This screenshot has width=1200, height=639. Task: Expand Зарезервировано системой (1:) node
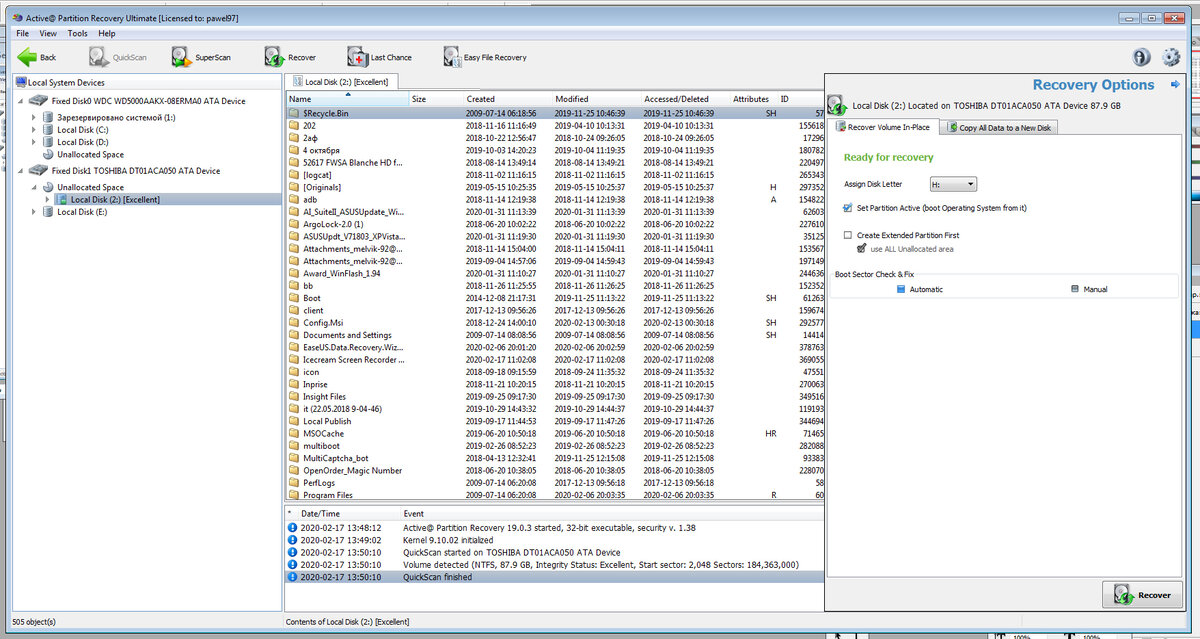[34, 118]
